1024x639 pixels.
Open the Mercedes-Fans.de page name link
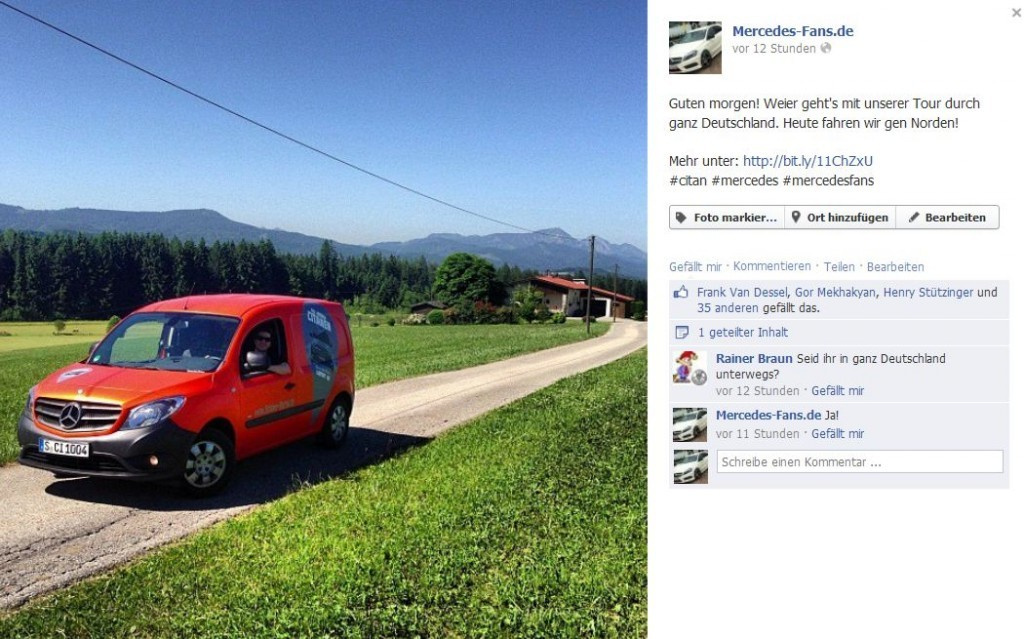[792, 31]
